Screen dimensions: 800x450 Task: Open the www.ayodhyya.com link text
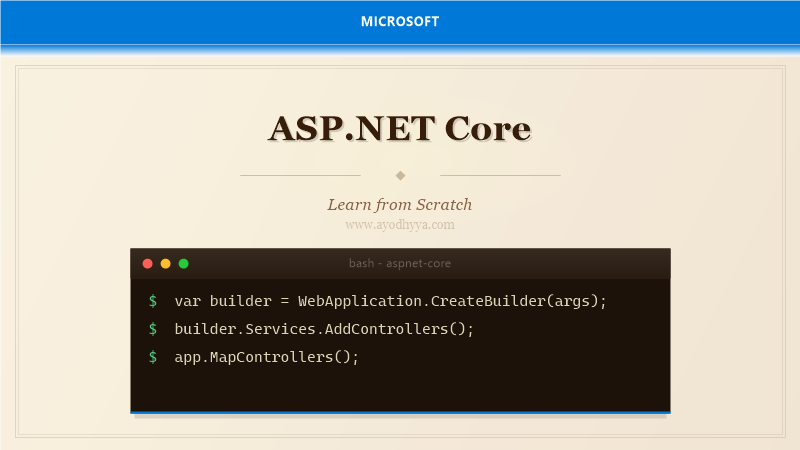400,225
